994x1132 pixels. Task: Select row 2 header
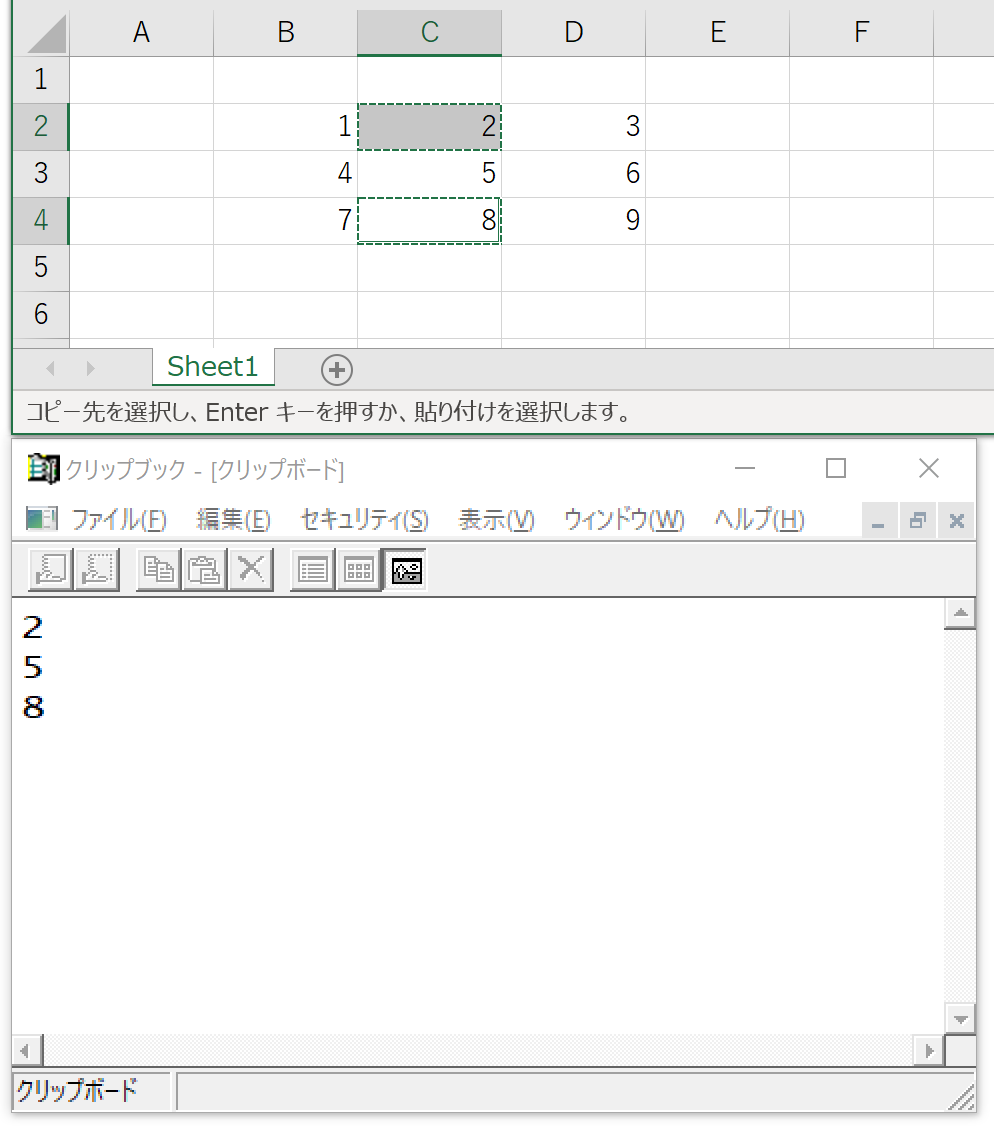tap(41, 126)
